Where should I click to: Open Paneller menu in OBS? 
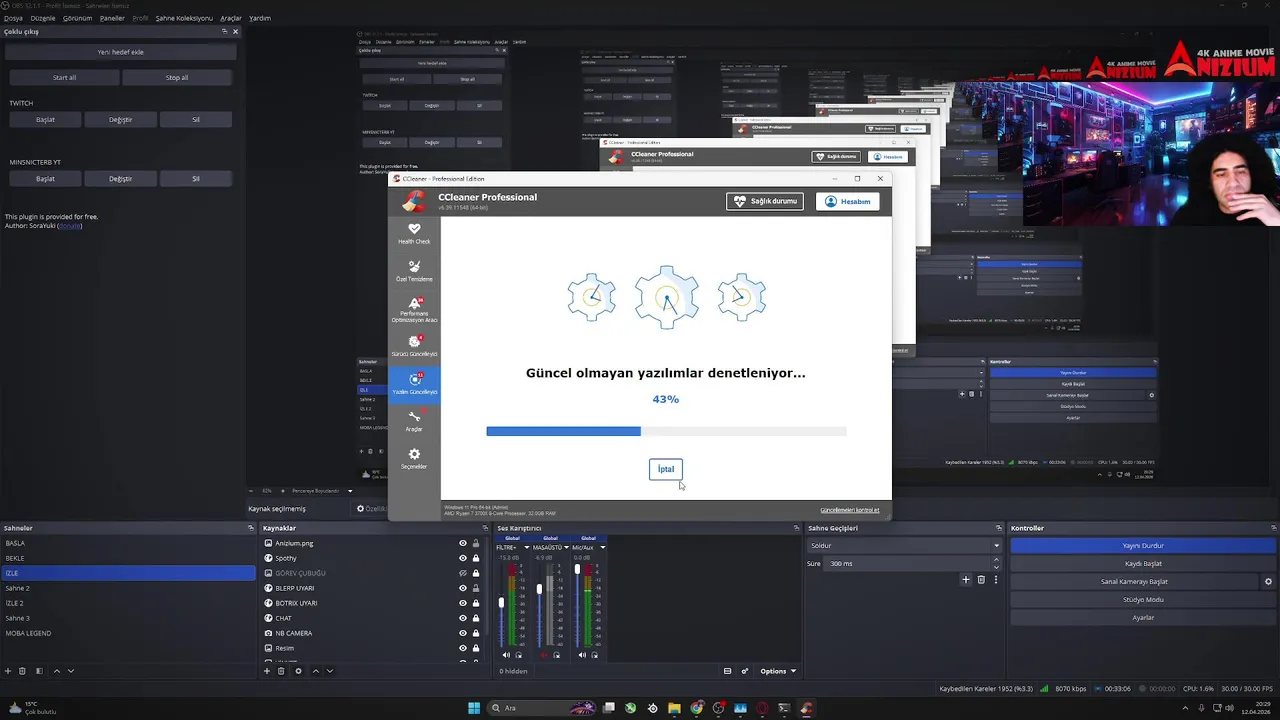113,18
